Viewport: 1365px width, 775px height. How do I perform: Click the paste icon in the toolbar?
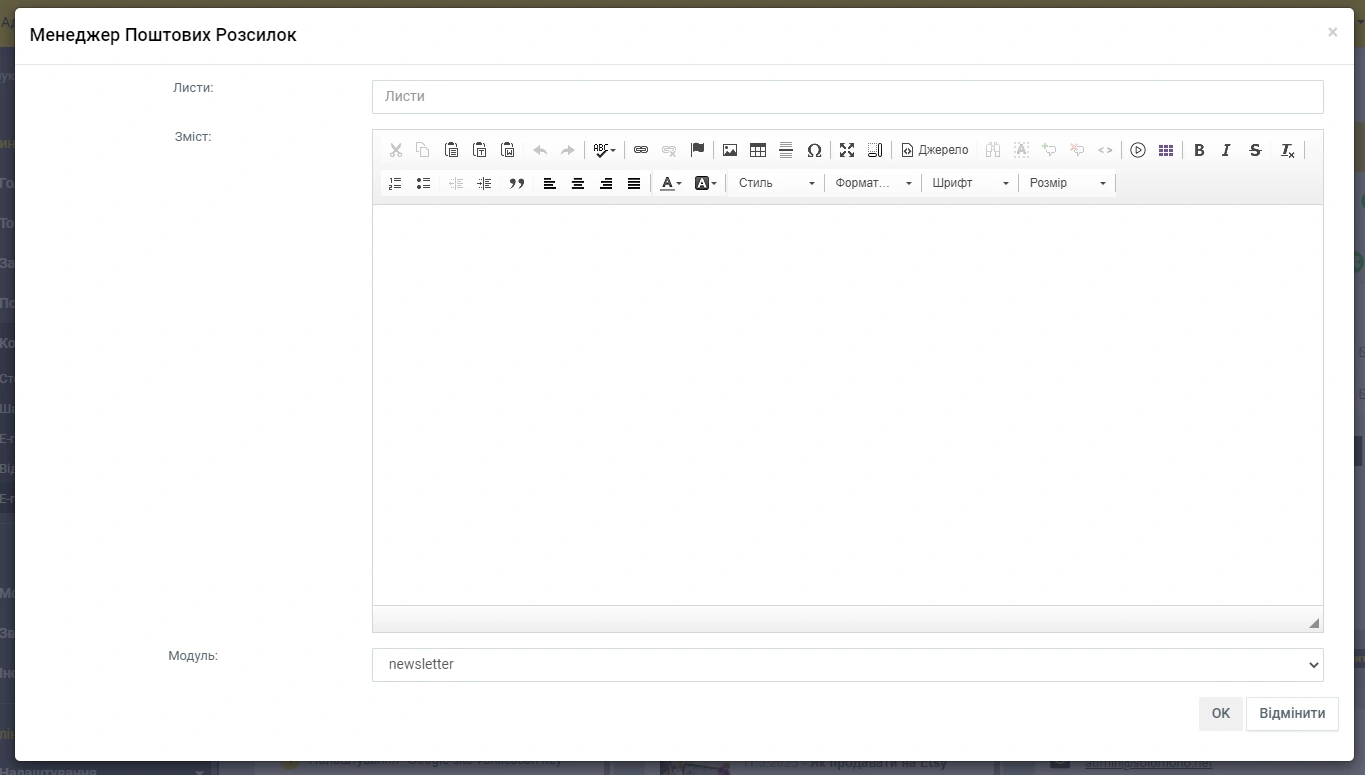[451, 150]
